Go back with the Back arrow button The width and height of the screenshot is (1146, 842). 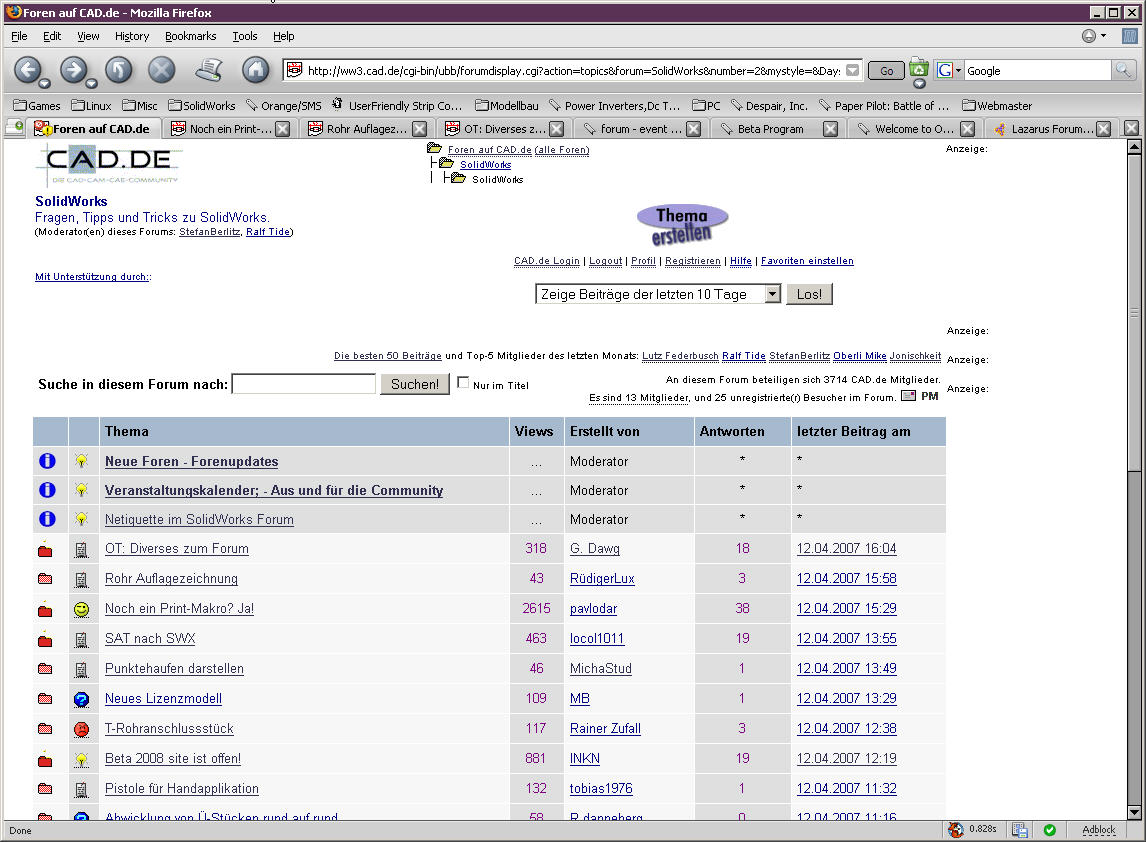(27, 70)
